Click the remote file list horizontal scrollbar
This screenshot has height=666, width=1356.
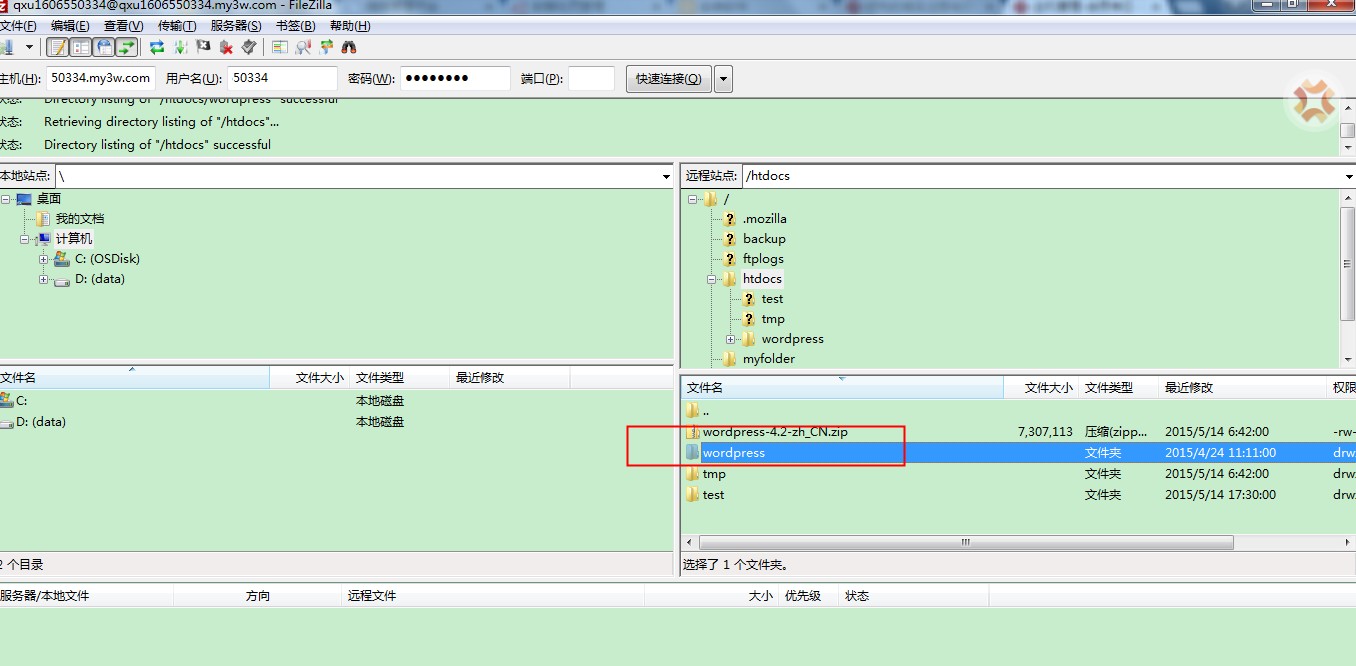(965, 543)
